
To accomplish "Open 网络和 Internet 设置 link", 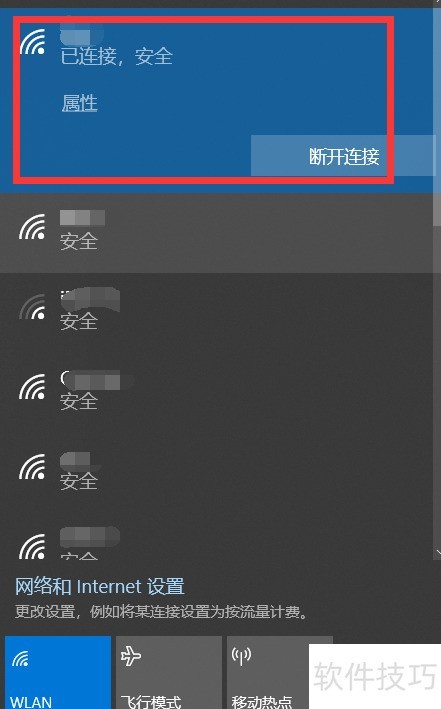I will click(x=100, y=586).
